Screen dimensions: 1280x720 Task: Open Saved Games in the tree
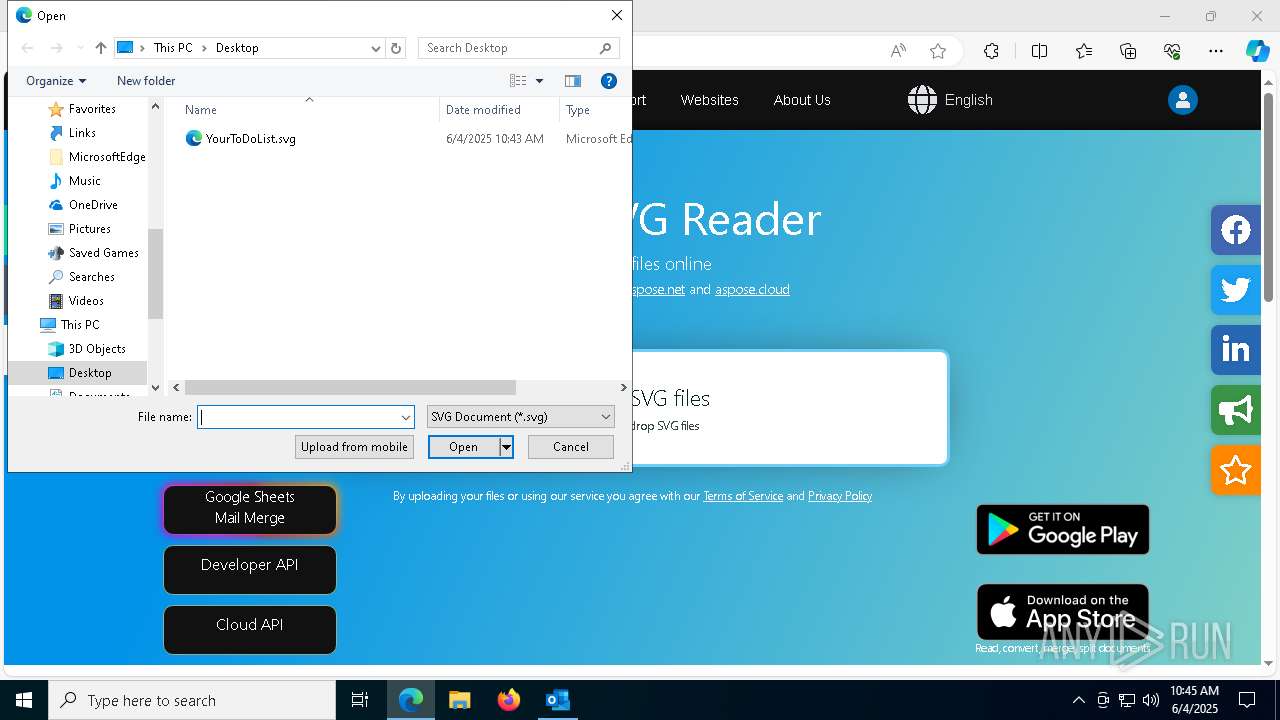pyautogui.click(x=103, y=253)
